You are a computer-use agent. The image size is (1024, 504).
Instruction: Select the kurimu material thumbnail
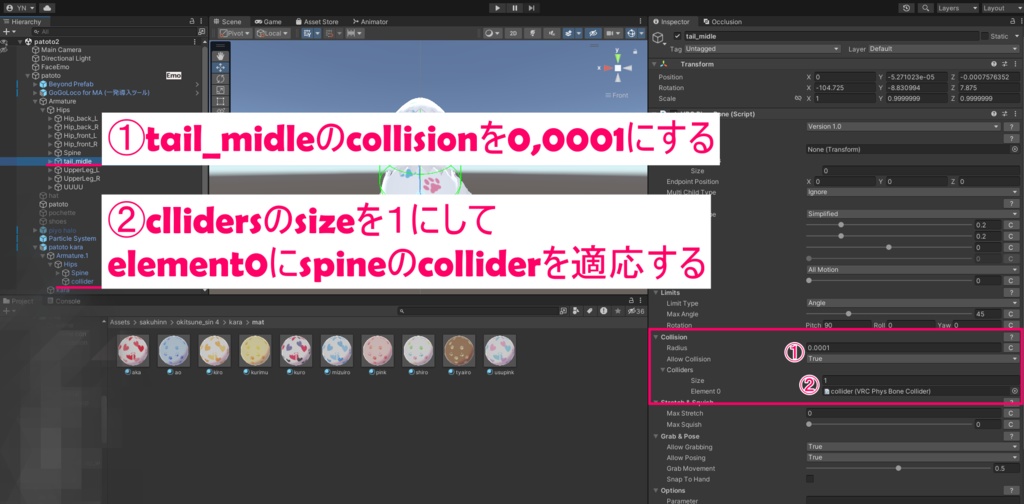255,351
